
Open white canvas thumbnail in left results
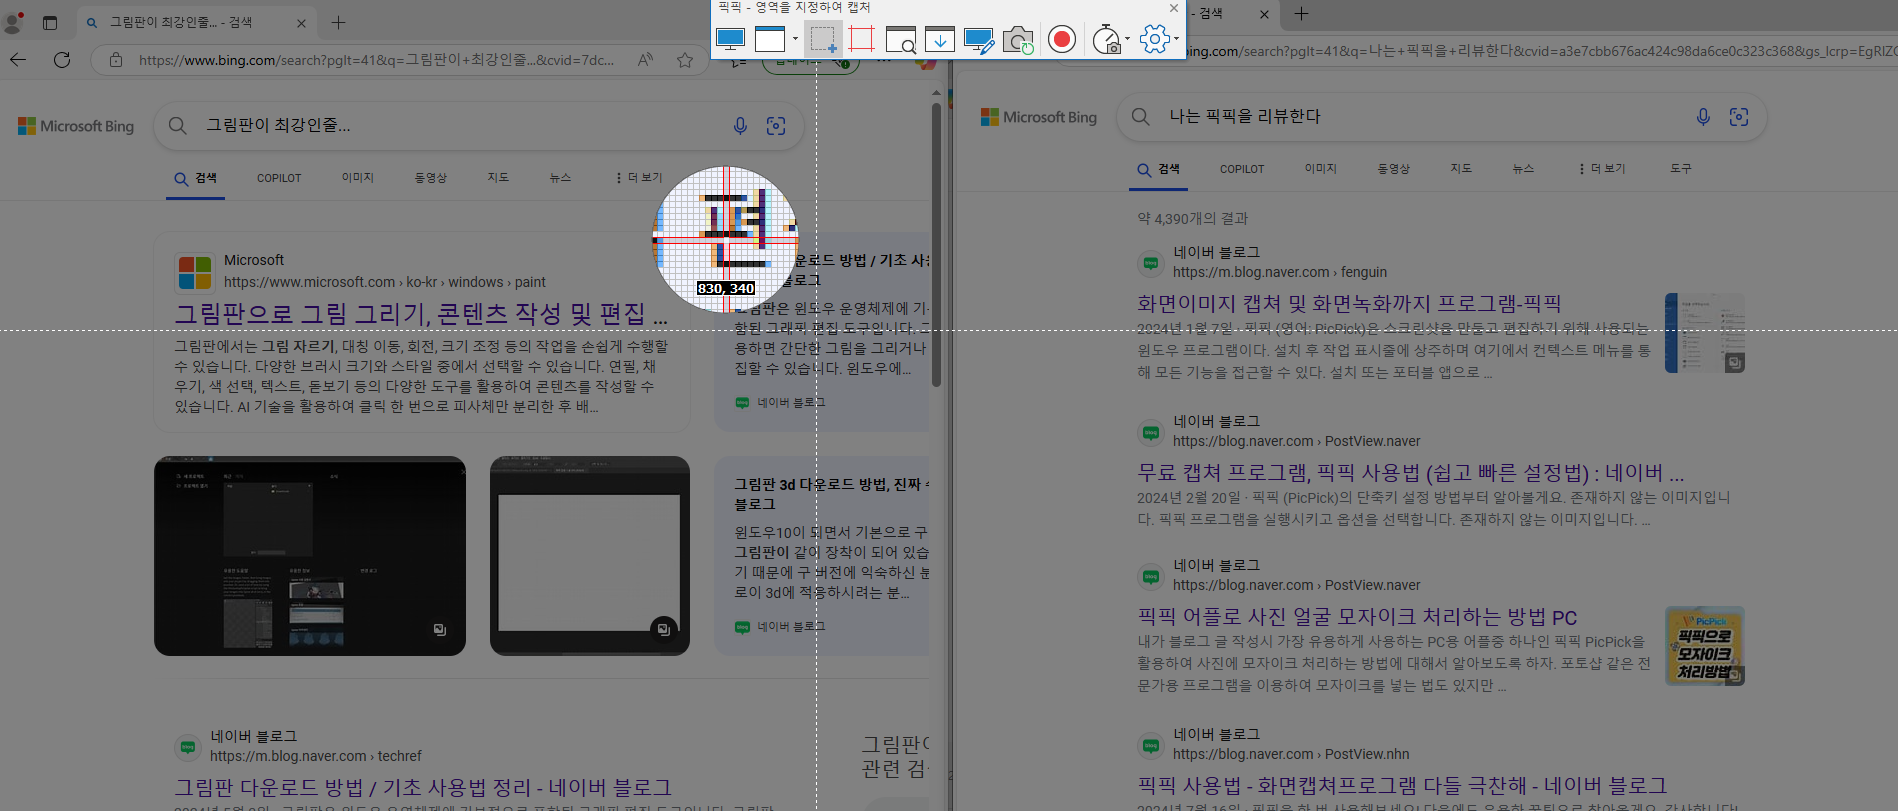pos(590,556)
